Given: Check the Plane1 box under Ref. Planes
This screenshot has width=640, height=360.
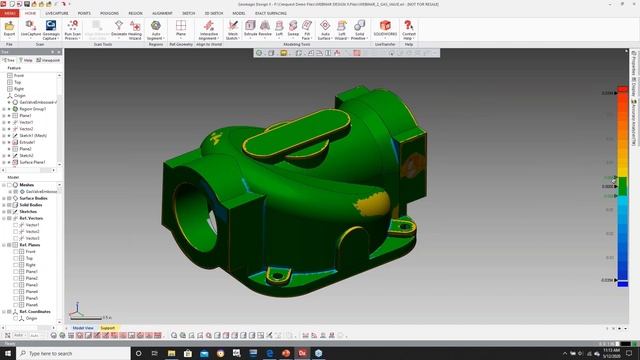Looking at the screenshot, I should pyautogui.click(x=16, y=271).
